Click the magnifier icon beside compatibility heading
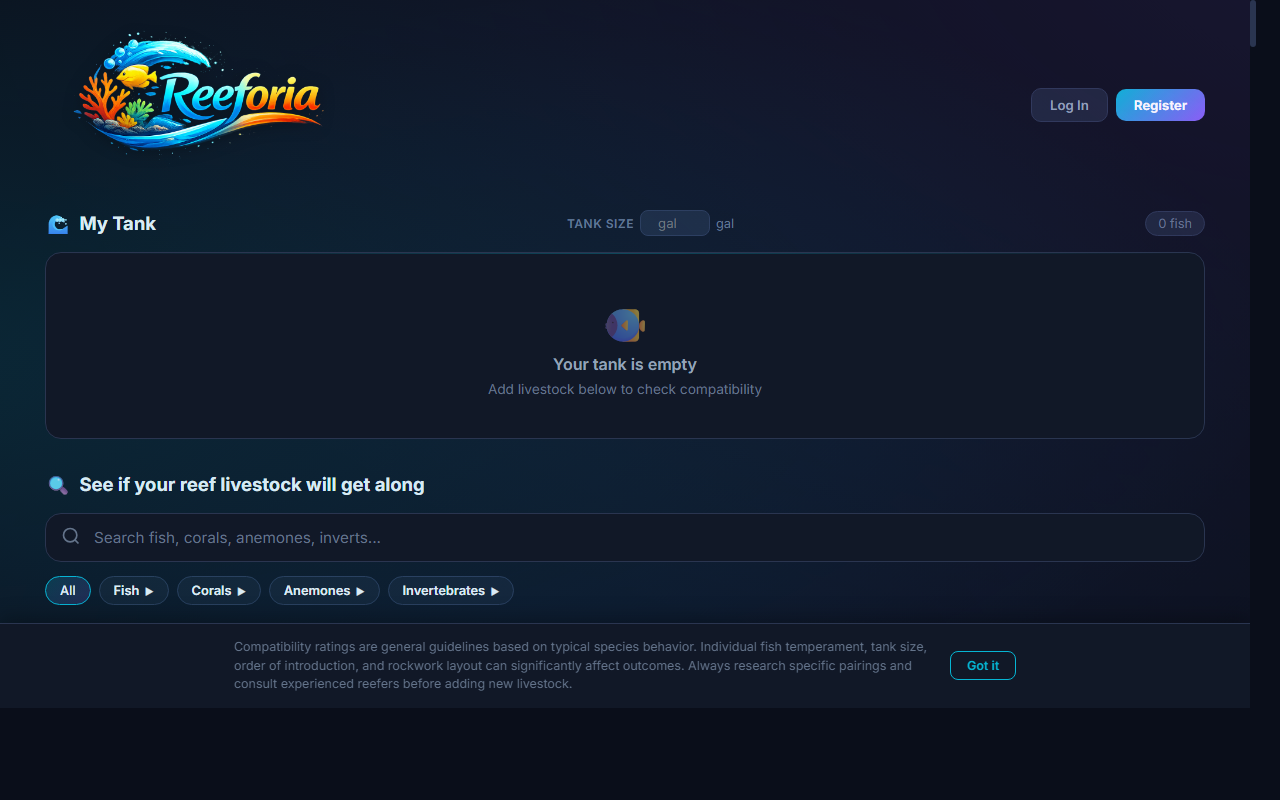Viewport: 1280px width, 800px height. (59, 485)
